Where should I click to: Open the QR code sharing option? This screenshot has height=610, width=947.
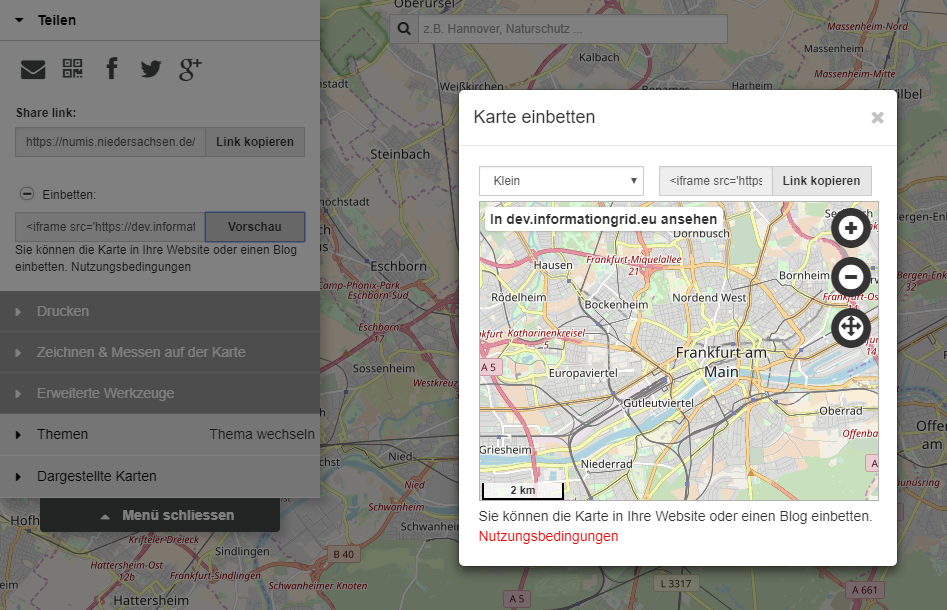tap(72, 68)
